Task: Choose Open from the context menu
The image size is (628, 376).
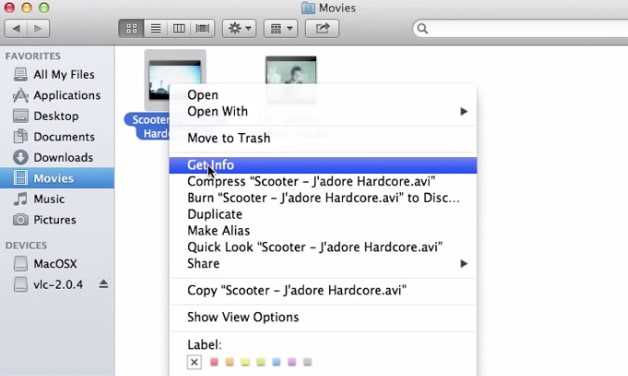Action: click(323, 95)
